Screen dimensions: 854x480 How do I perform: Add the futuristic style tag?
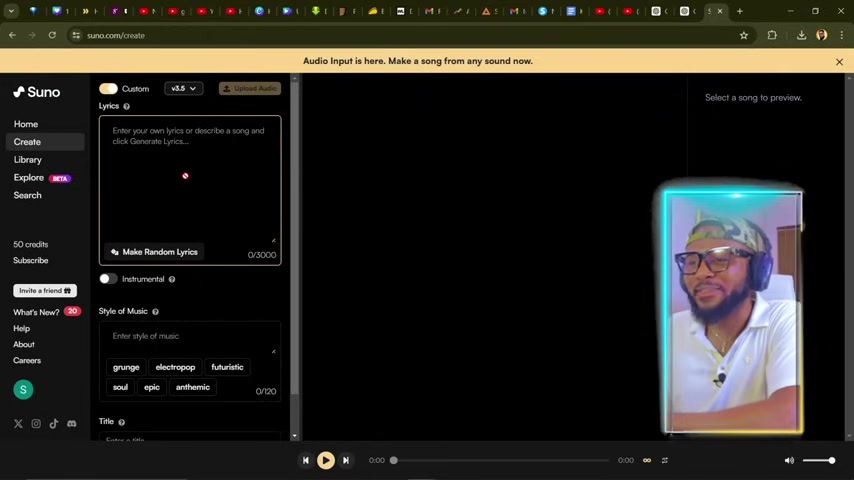coord(227,367)
